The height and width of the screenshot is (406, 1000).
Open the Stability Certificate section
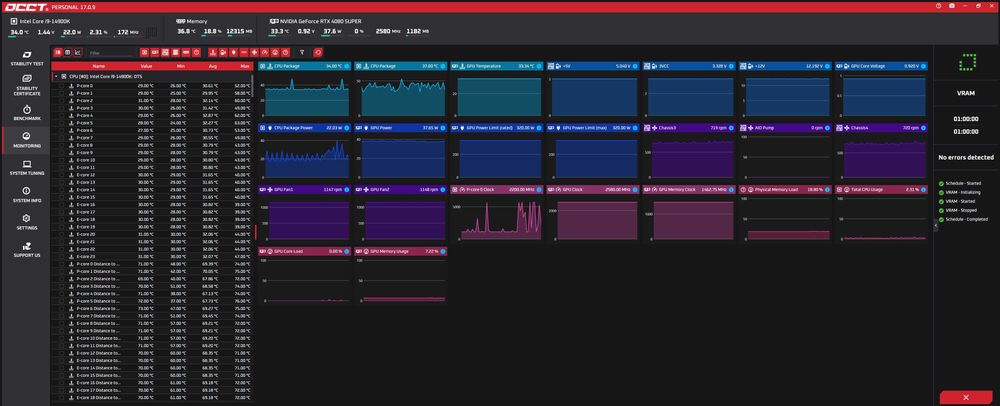click(x=26, y=85)
